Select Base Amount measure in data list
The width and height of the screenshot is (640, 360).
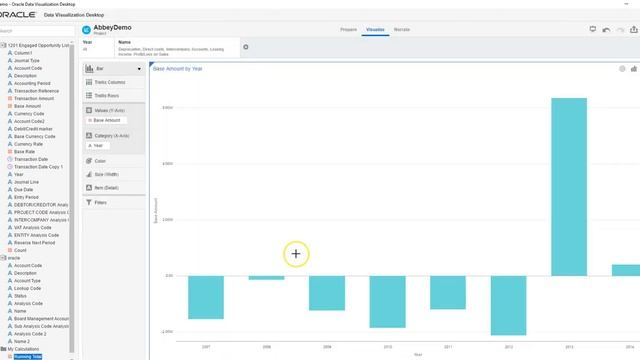pos(27,106)
